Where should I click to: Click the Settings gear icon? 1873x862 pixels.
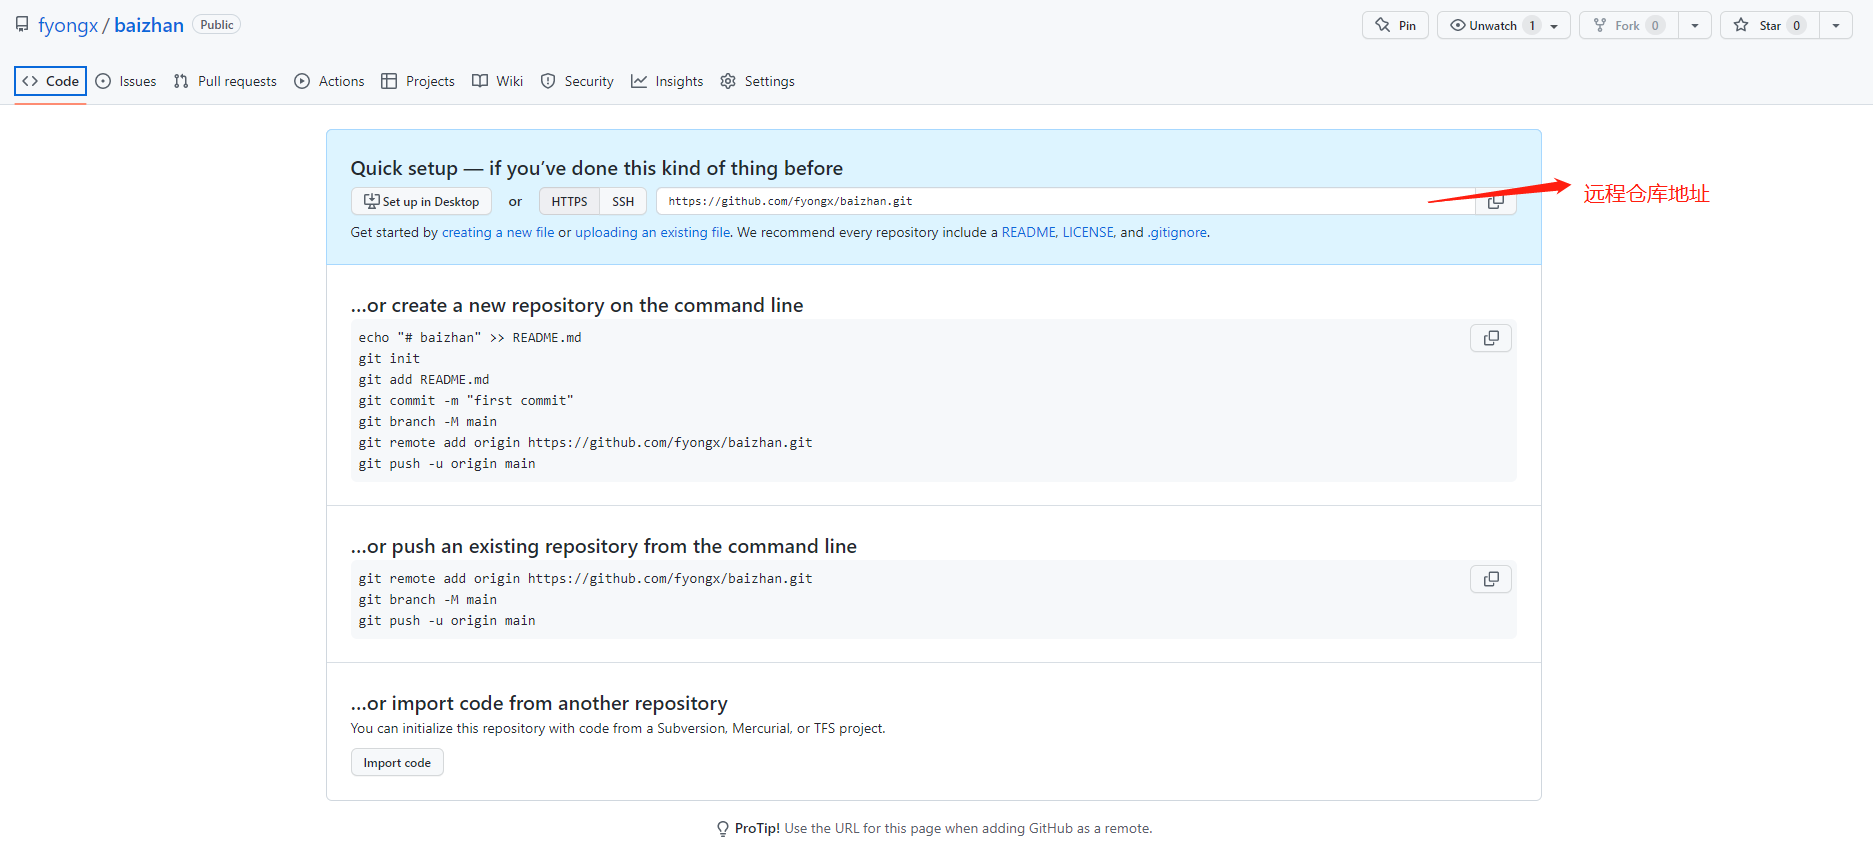728,81
